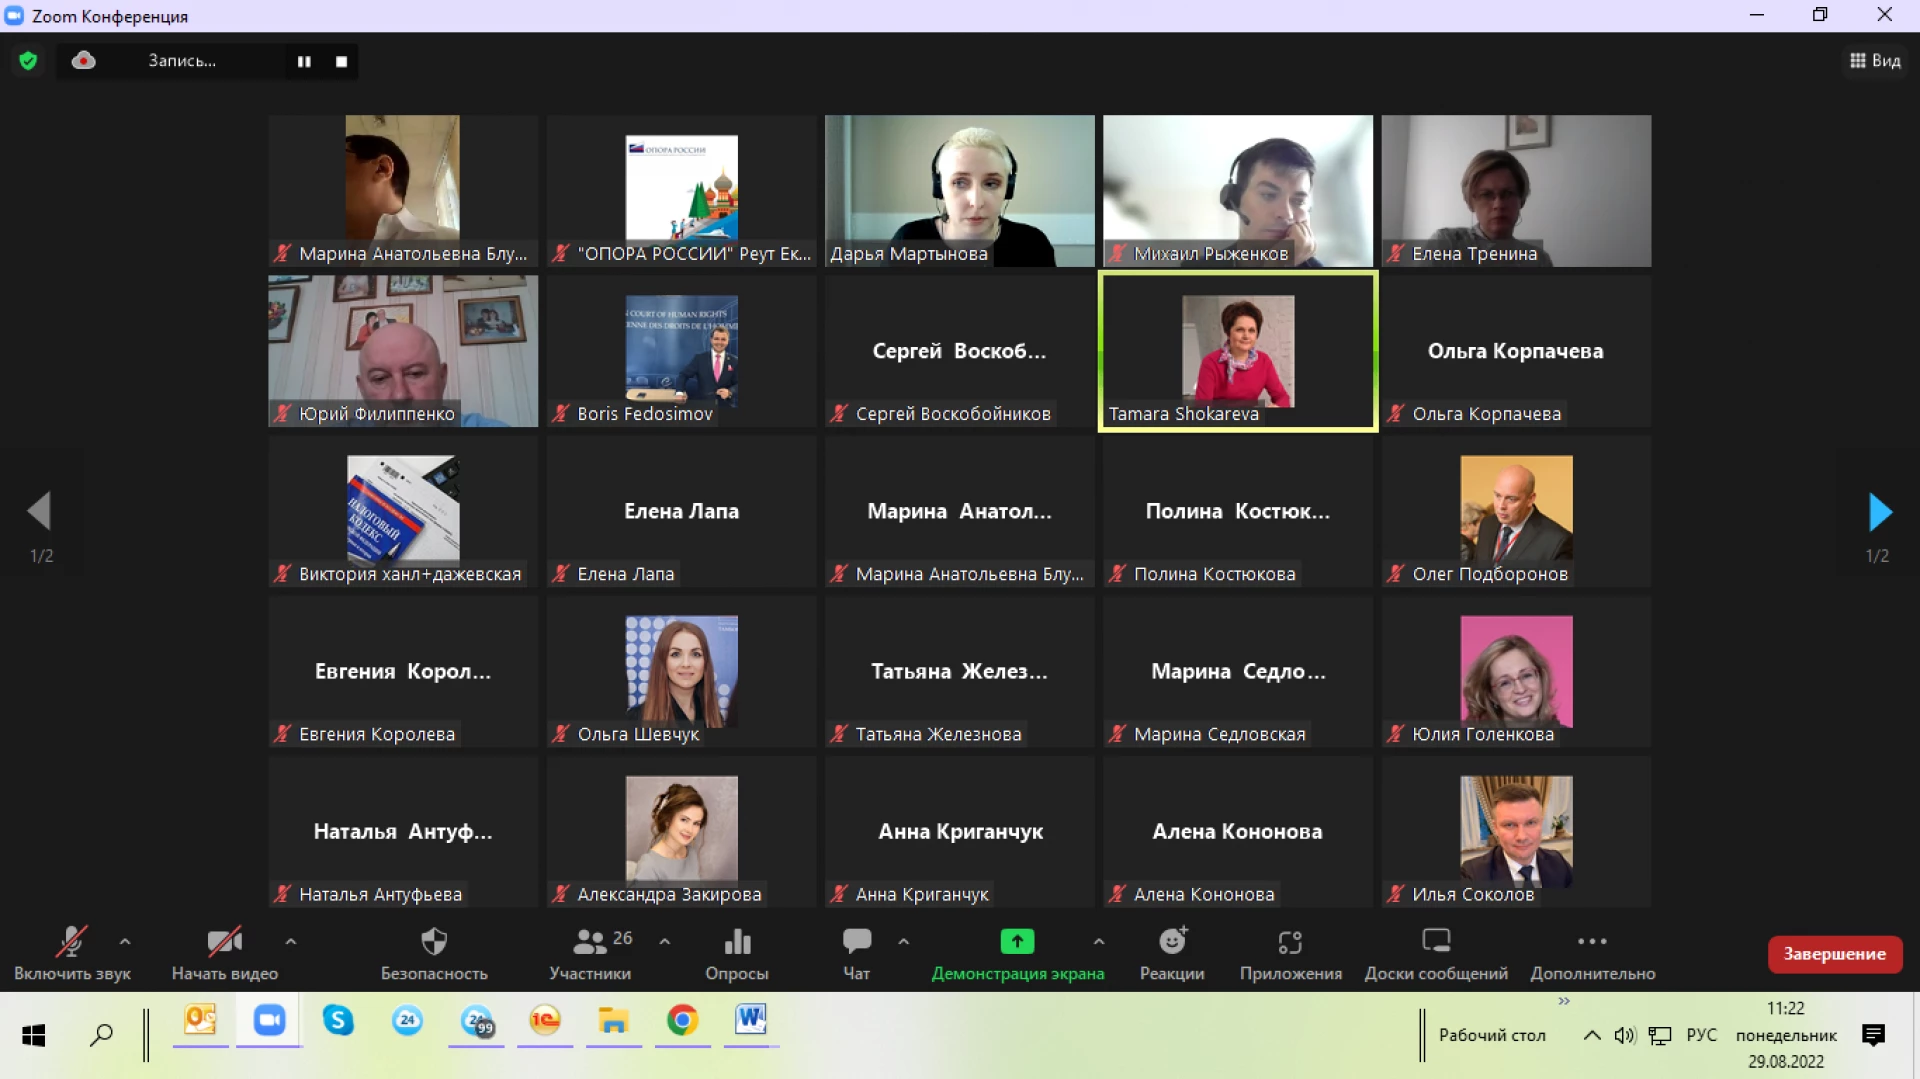Image resolution: width=1920 pixels, height=1079 pixels.
Task: Click the green encryption shield icon
Action: 28,61
